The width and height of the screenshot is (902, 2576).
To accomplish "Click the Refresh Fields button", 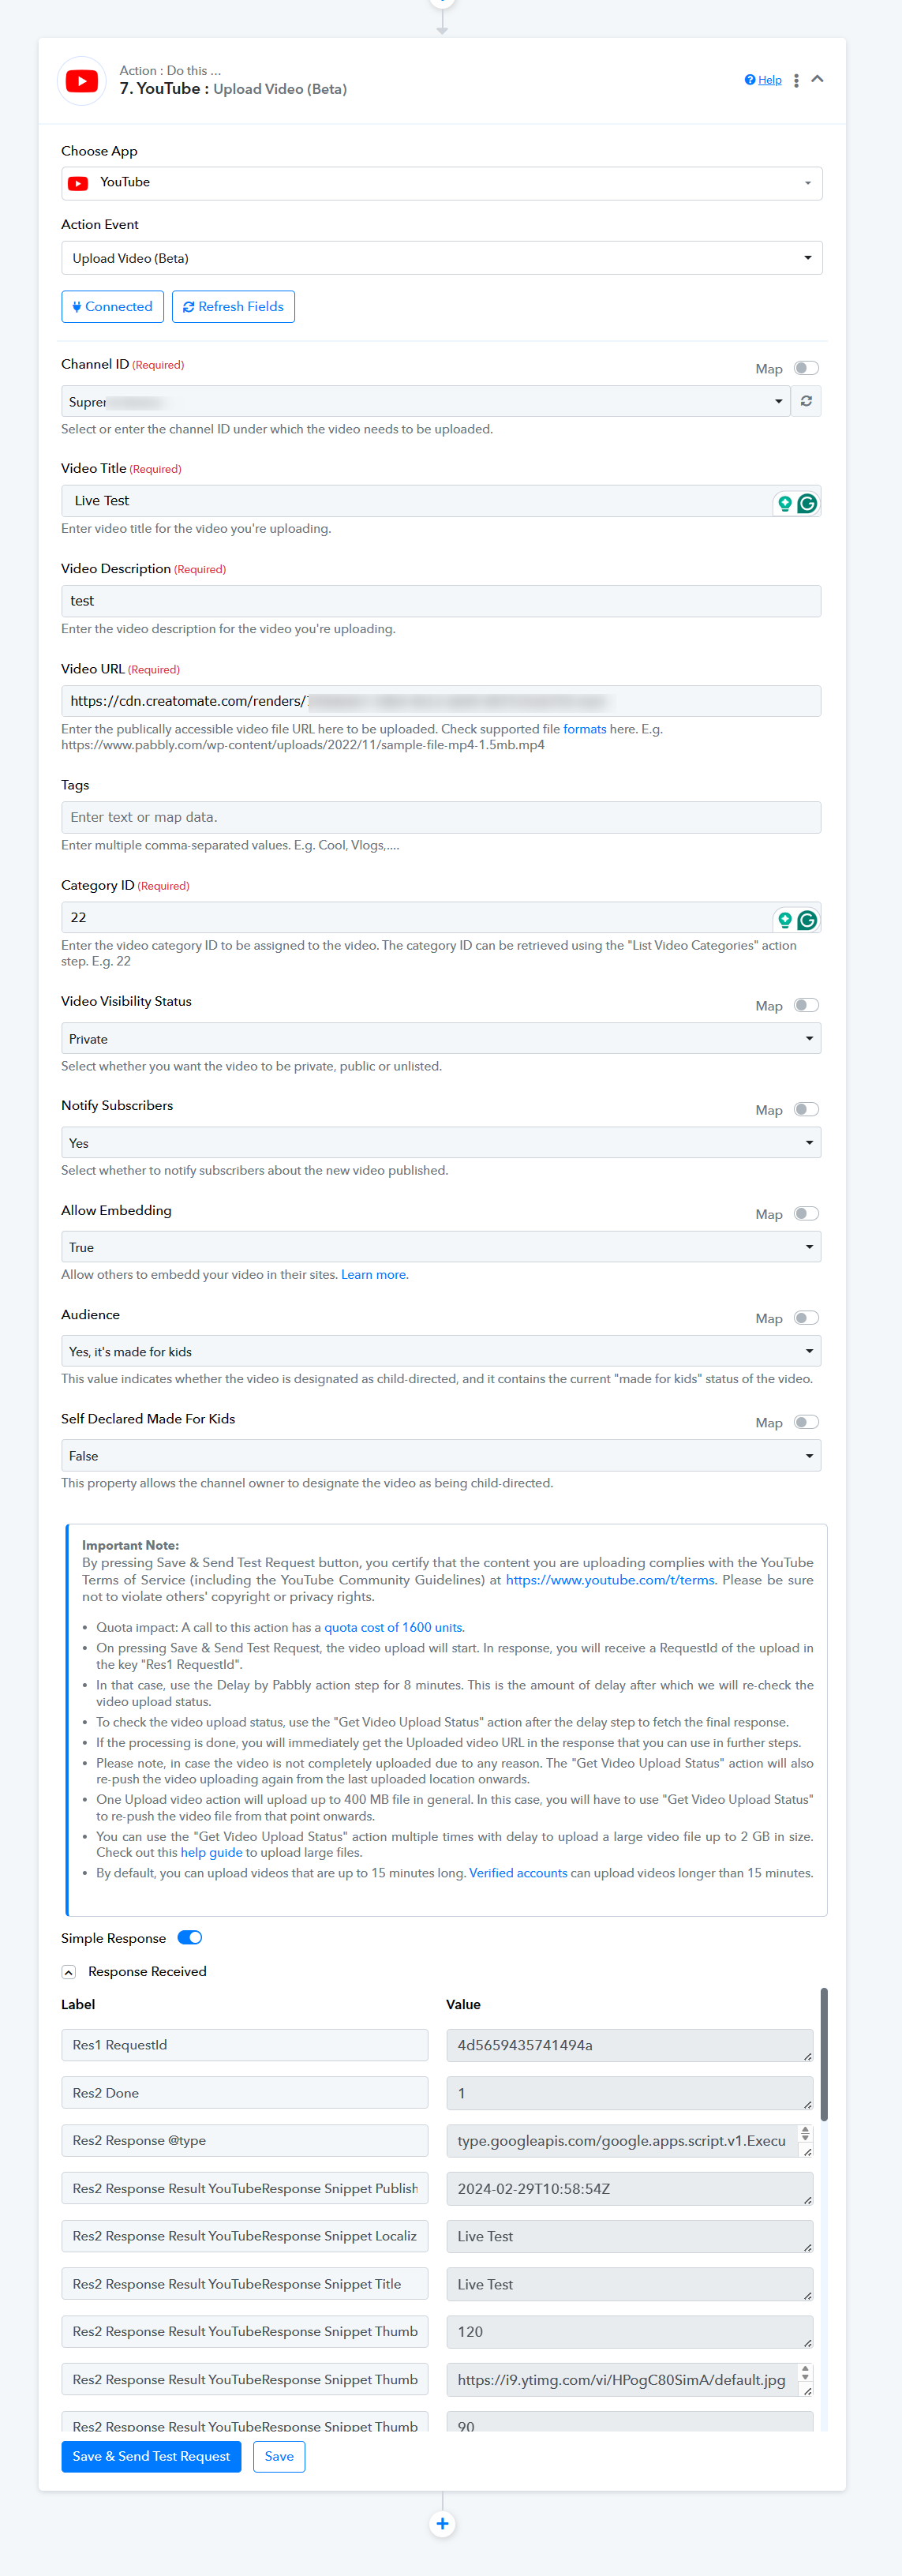I will [x=233, y=307].
